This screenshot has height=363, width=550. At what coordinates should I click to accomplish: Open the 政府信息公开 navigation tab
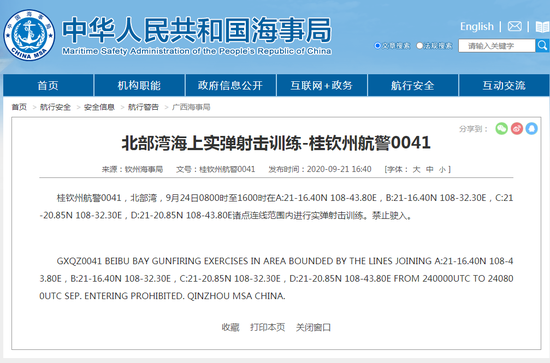[x=230, y=85]
